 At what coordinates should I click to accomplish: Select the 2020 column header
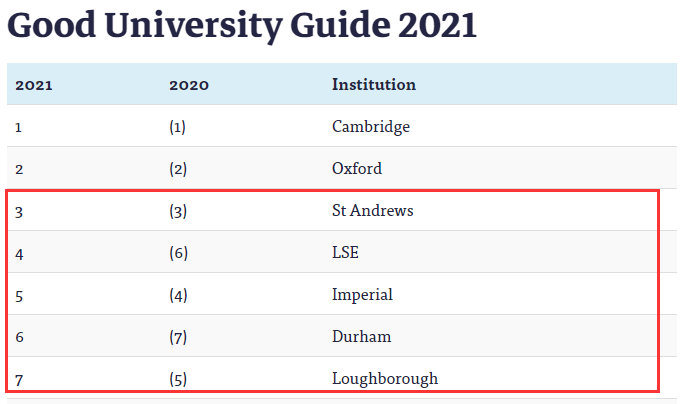189,85
